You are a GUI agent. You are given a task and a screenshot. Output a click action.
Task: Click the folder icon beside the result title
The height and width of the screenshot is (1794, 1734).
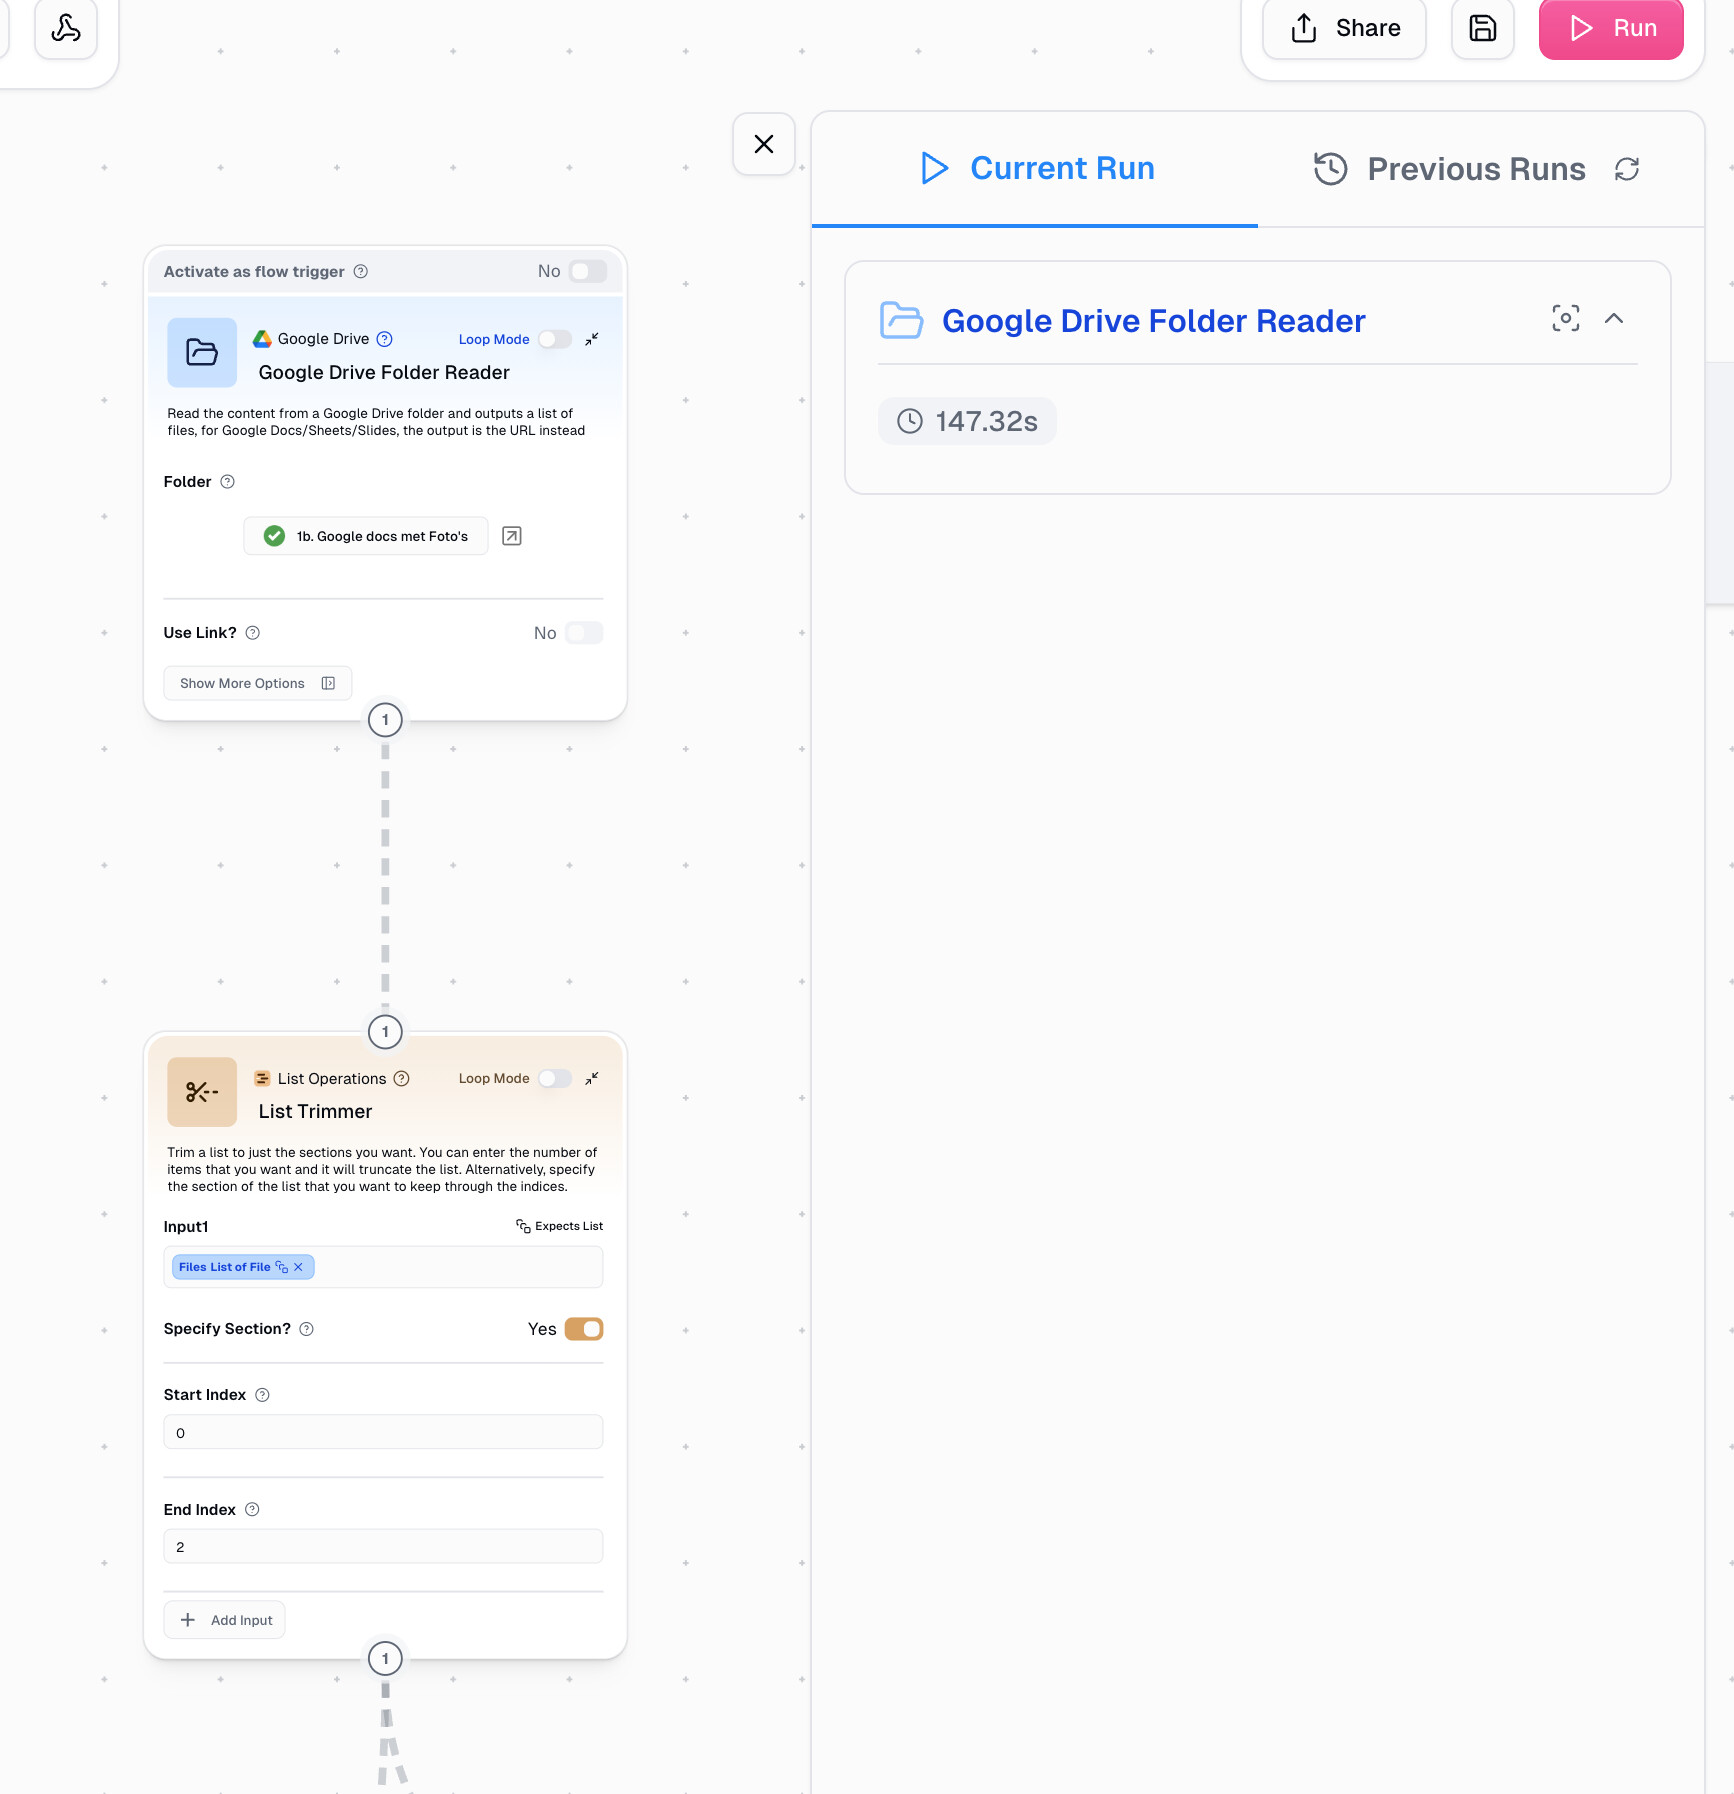(901, 320)
